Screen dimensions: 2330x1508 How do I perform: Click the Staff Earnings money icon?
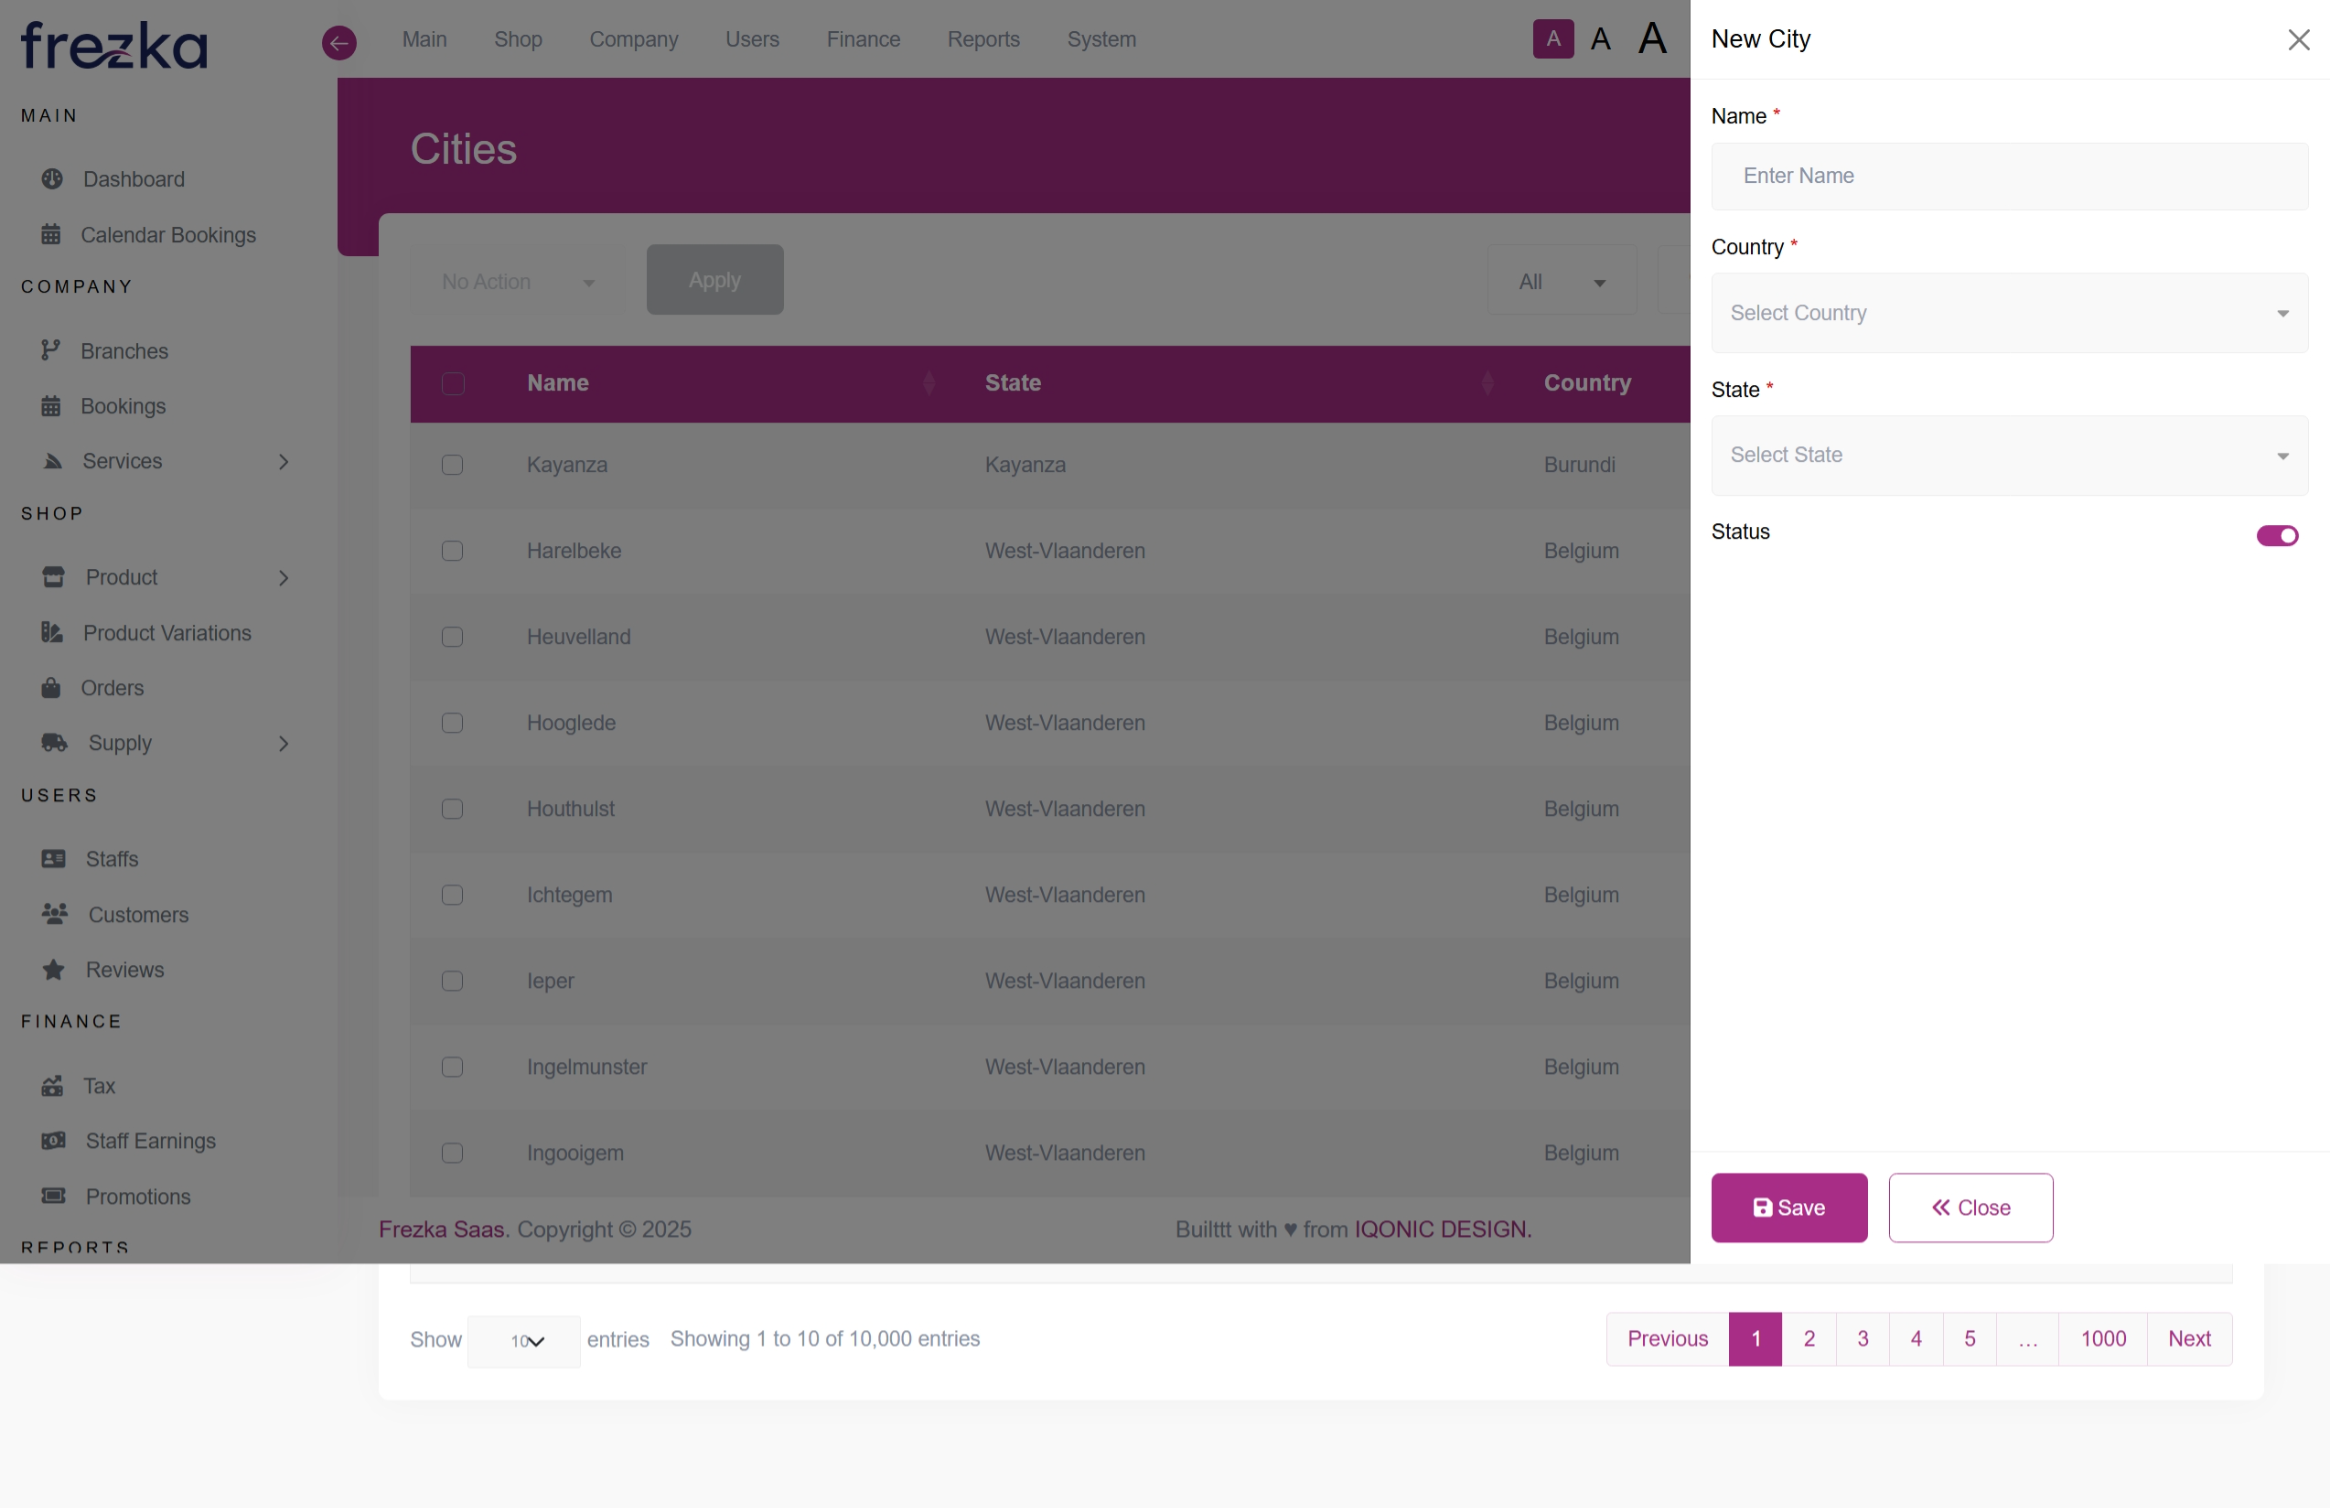pyautogui.click(x=53, y=1141)
